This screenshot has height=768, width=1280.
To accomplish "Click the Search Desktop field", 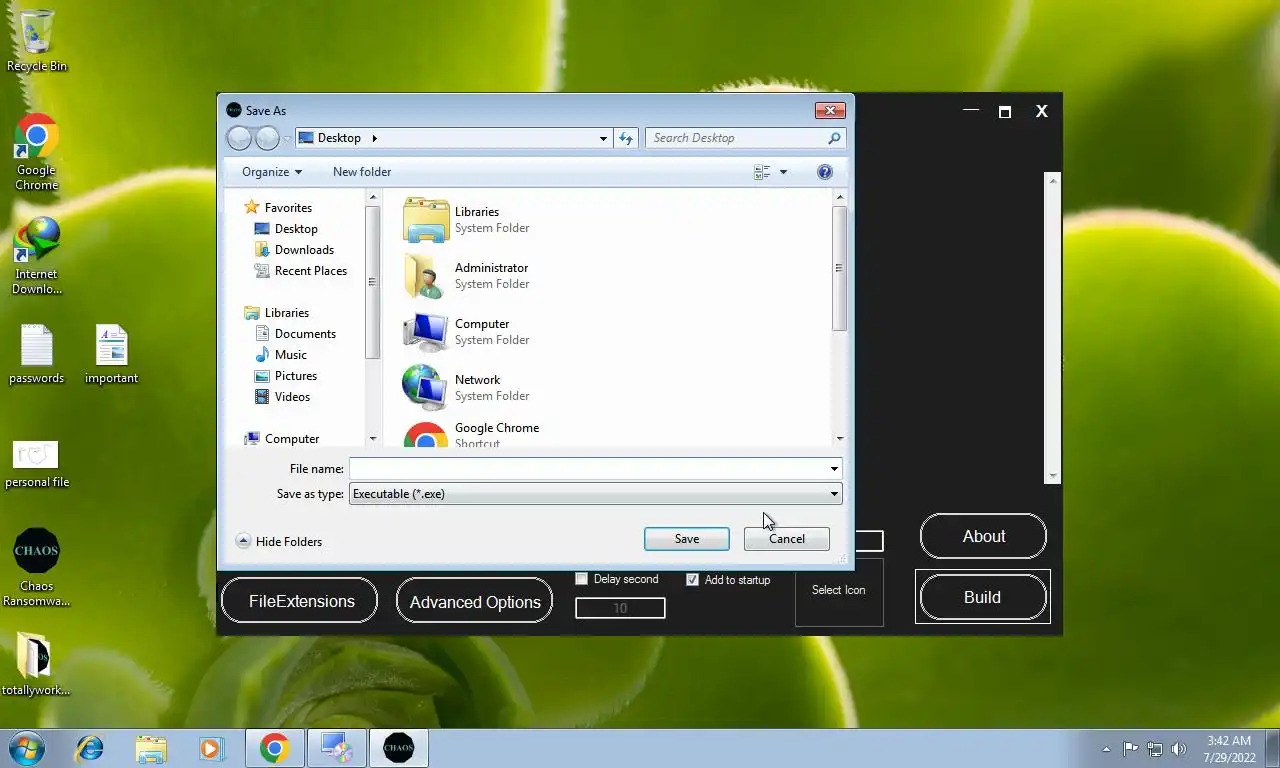I will pyautogui.click(x=745, y=138).
